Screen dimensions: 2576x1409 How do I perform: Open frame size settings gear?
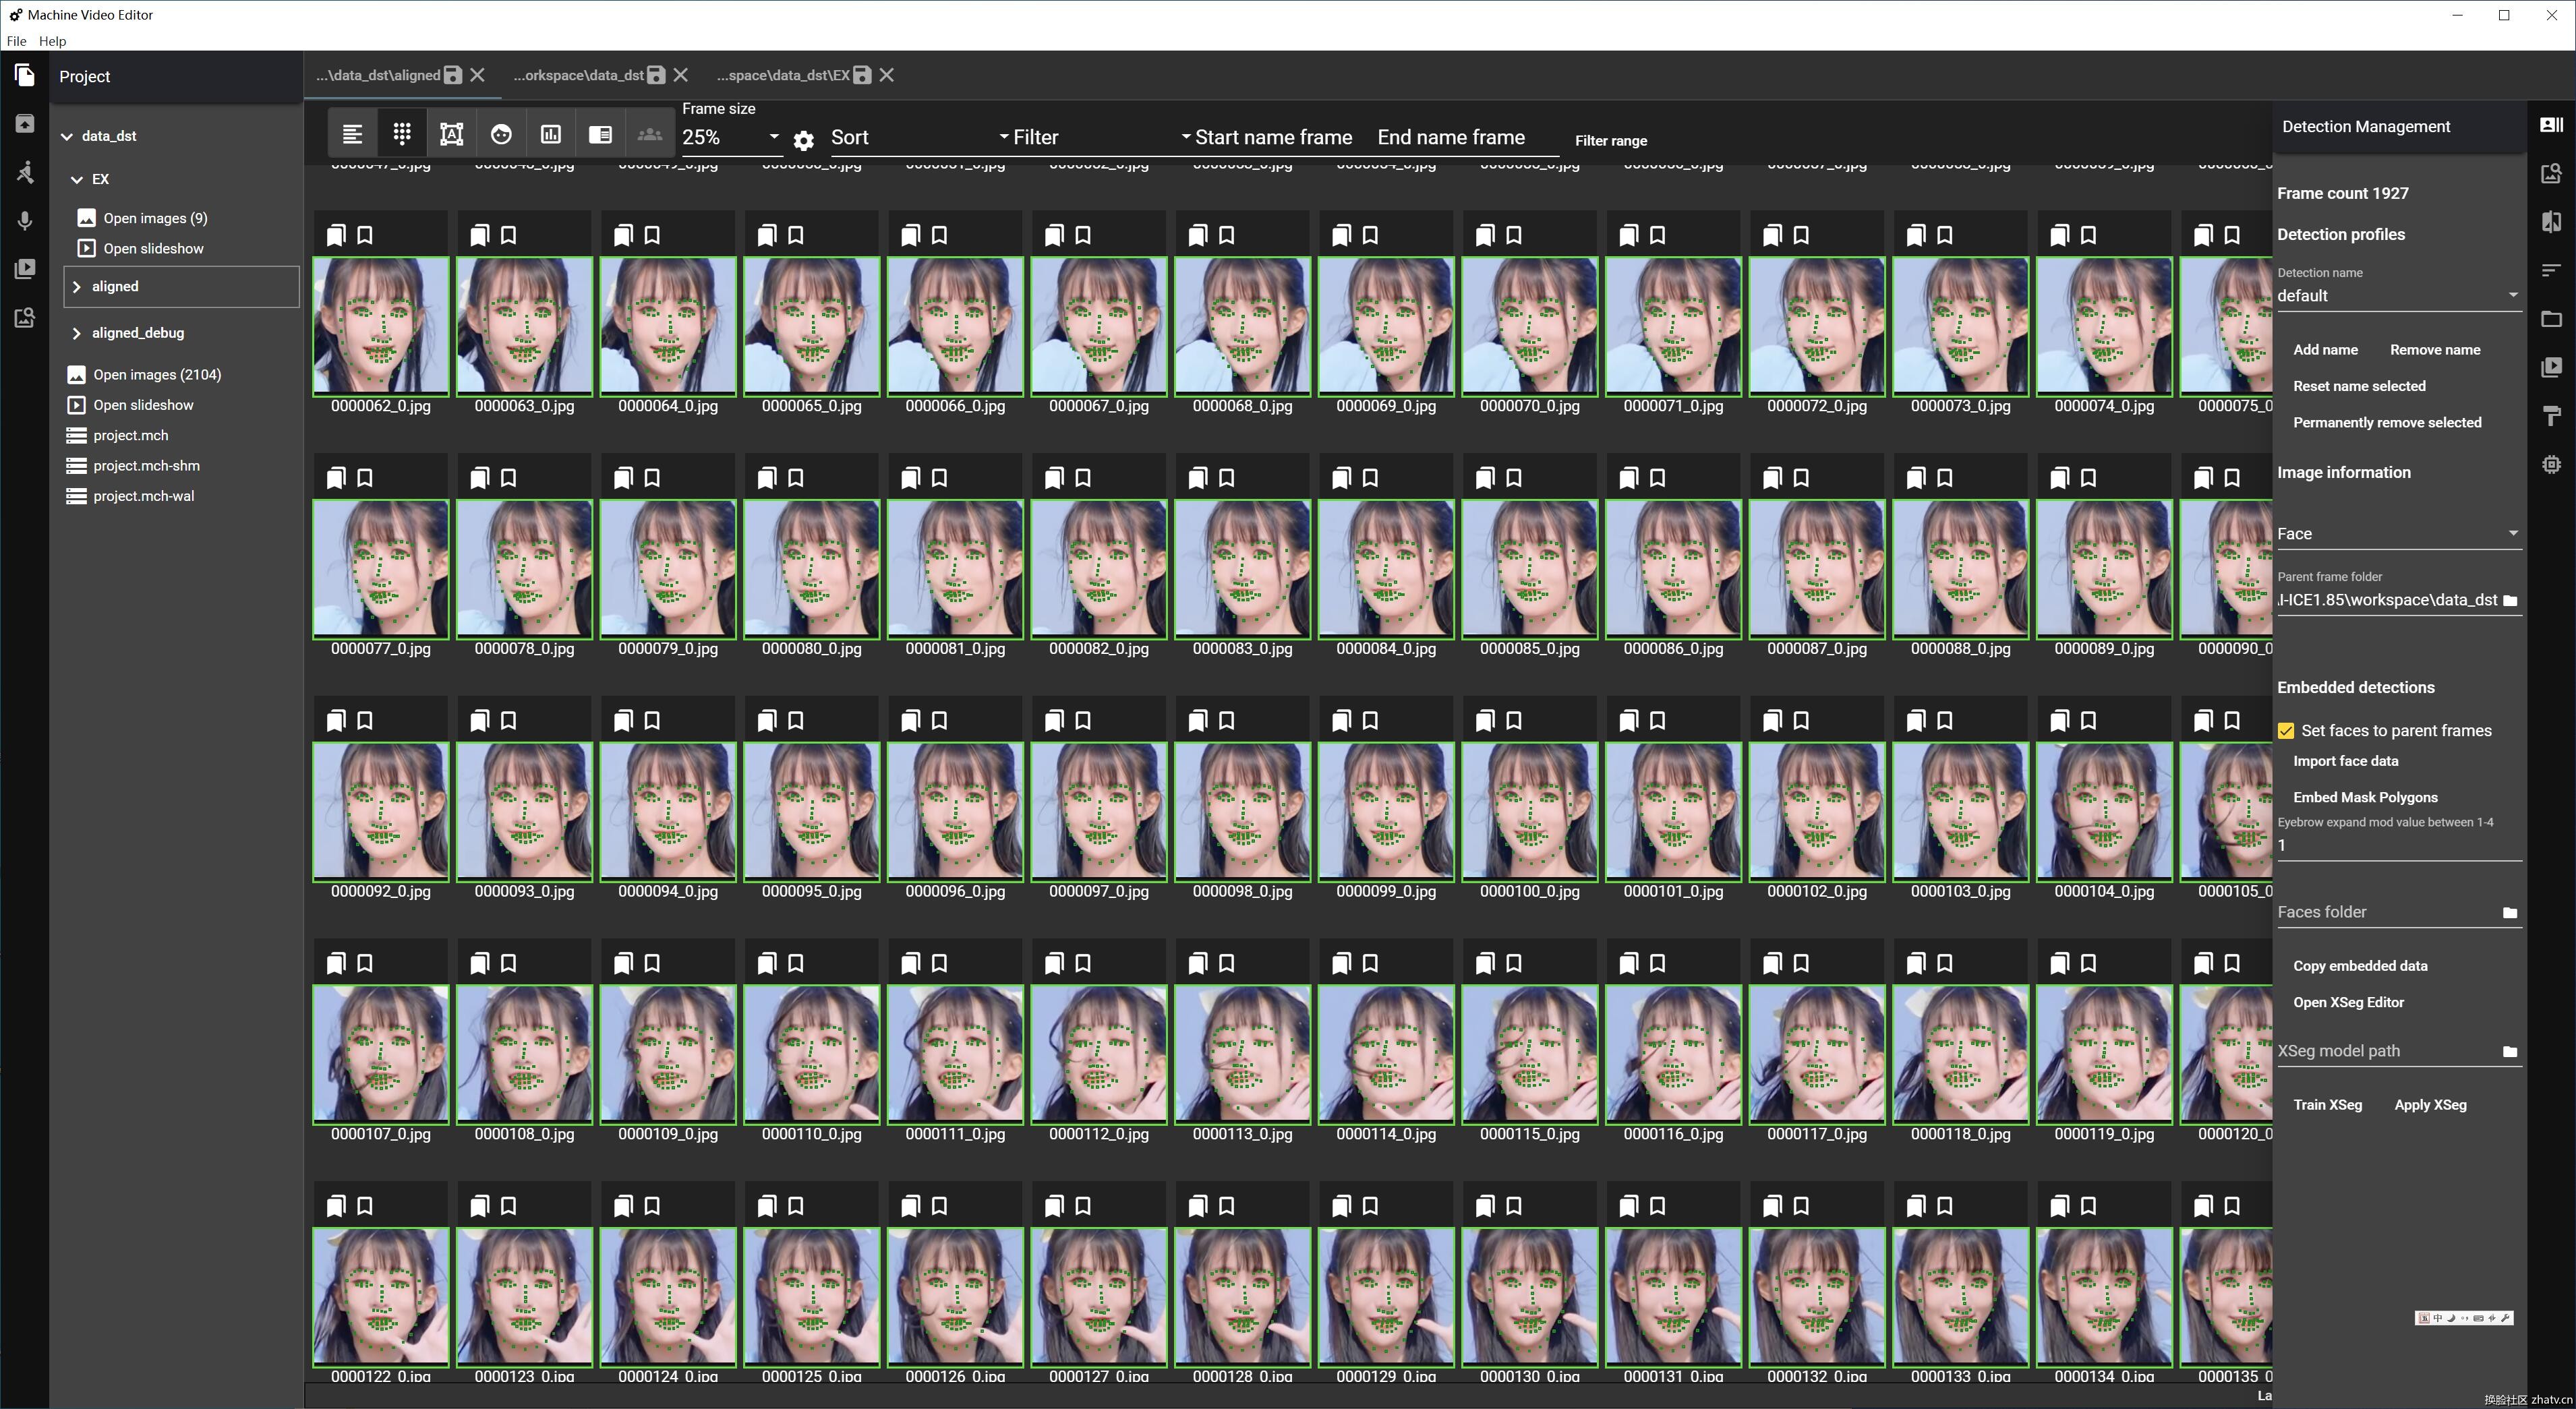click(x=803, y=141)
